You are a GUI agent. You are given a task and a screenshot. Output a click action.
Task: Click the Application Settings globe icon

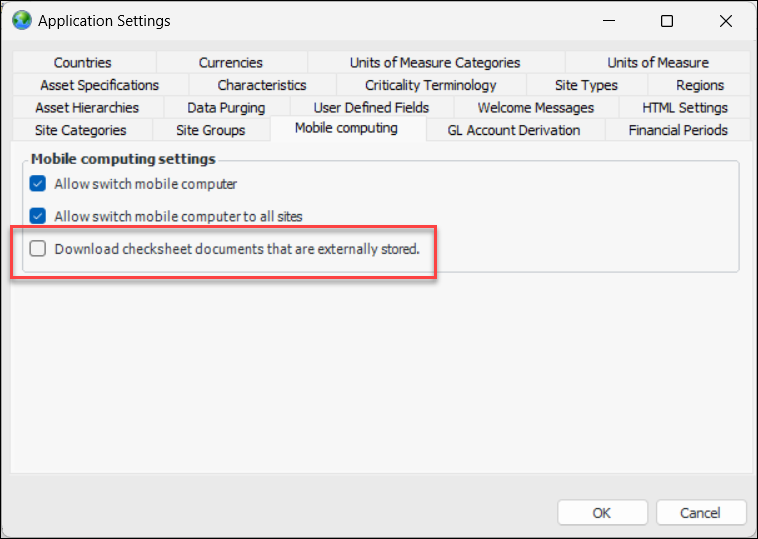[x=21, y=20]
